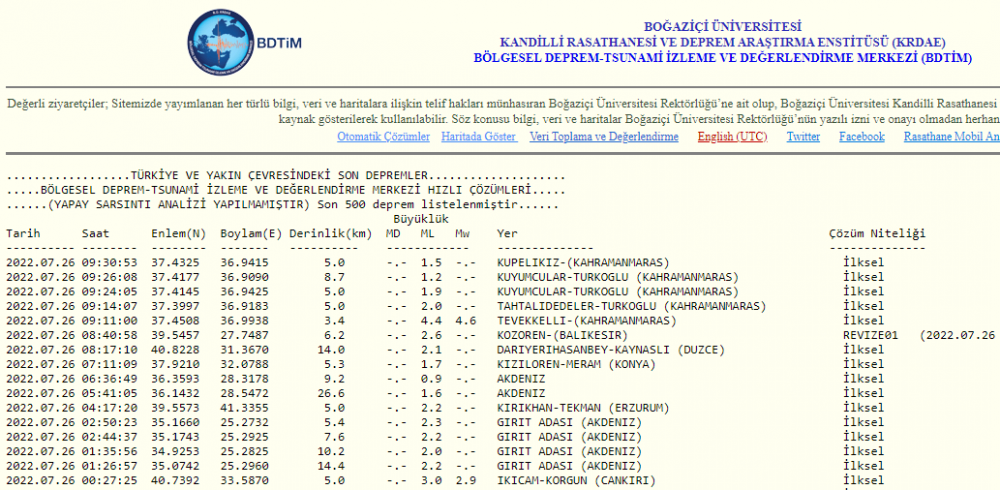Open the Rasathane Mobil link
The height and width of the screenshot is (490, 1000).
click(950, 137)
